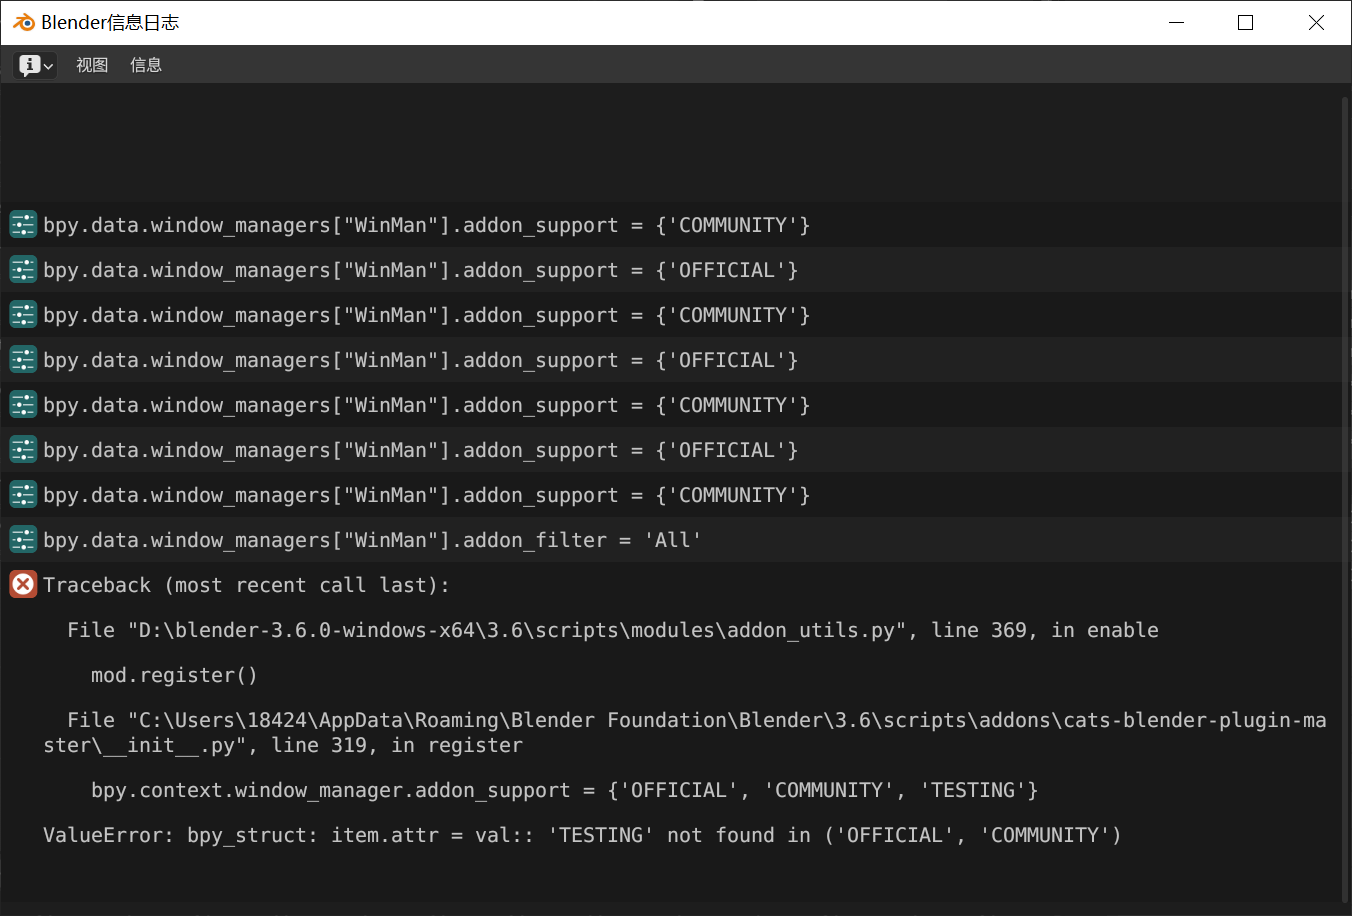Click the Blender logo in the title bar

[x=24, y=22]
